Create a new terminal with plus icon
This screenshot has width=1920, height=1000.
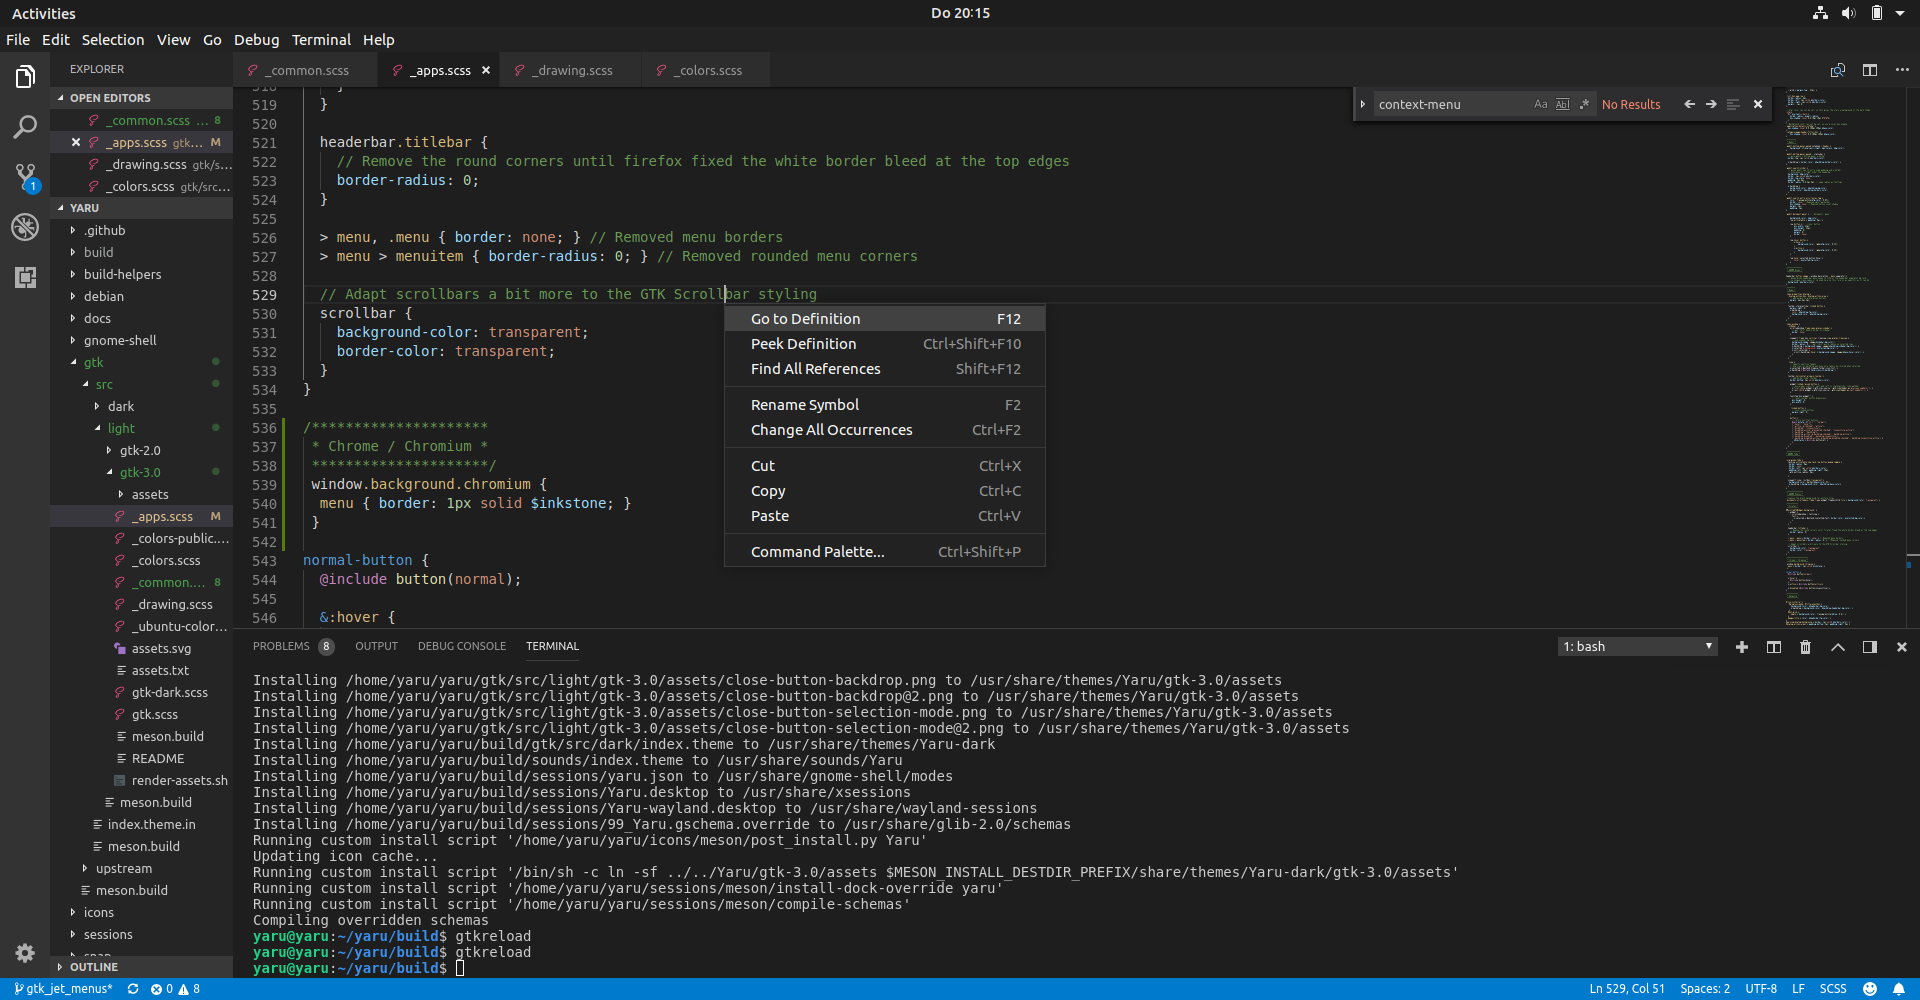1742,647
